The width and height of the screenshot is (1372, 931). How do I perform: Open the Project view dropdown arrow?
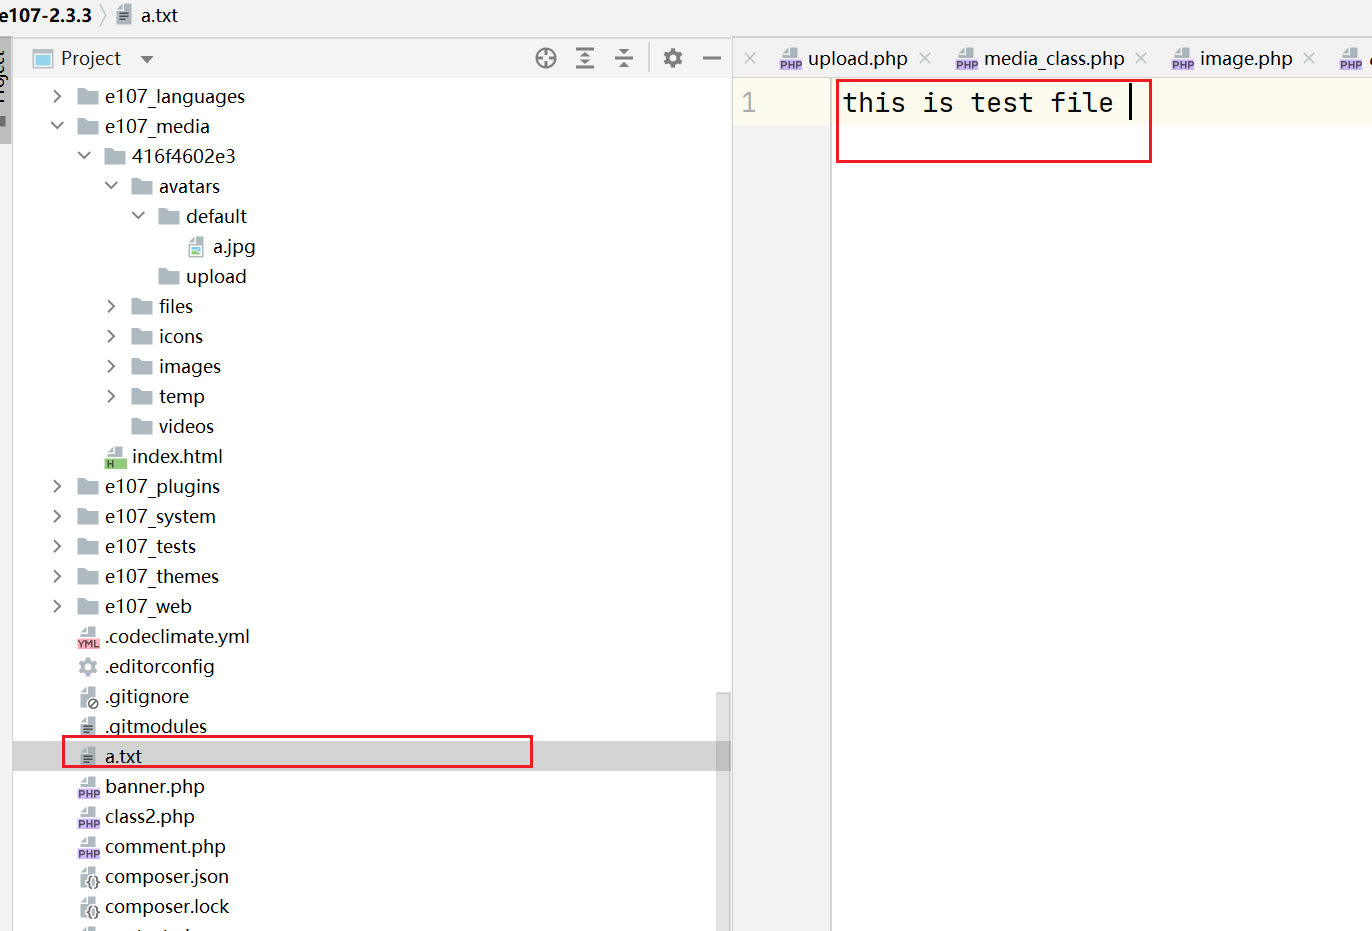pos(147,59)
